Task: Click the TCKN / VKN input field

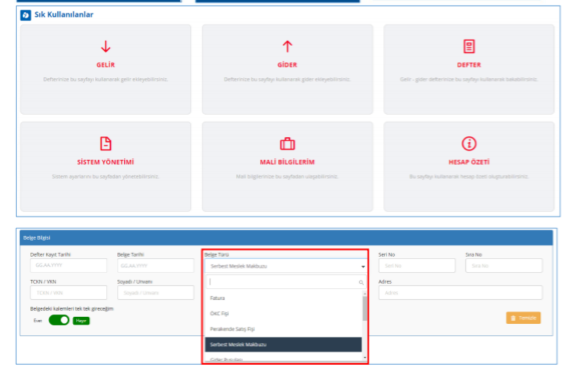Action: (68, 293)
